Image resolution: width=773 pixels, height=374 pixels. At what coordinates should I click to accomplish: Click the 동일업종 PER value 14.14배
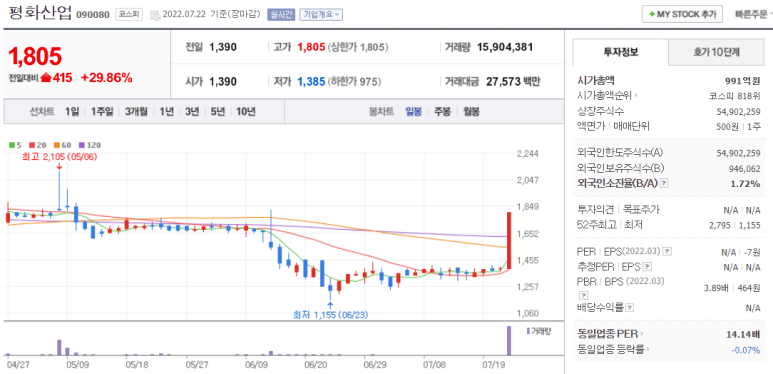click(743, 335)
